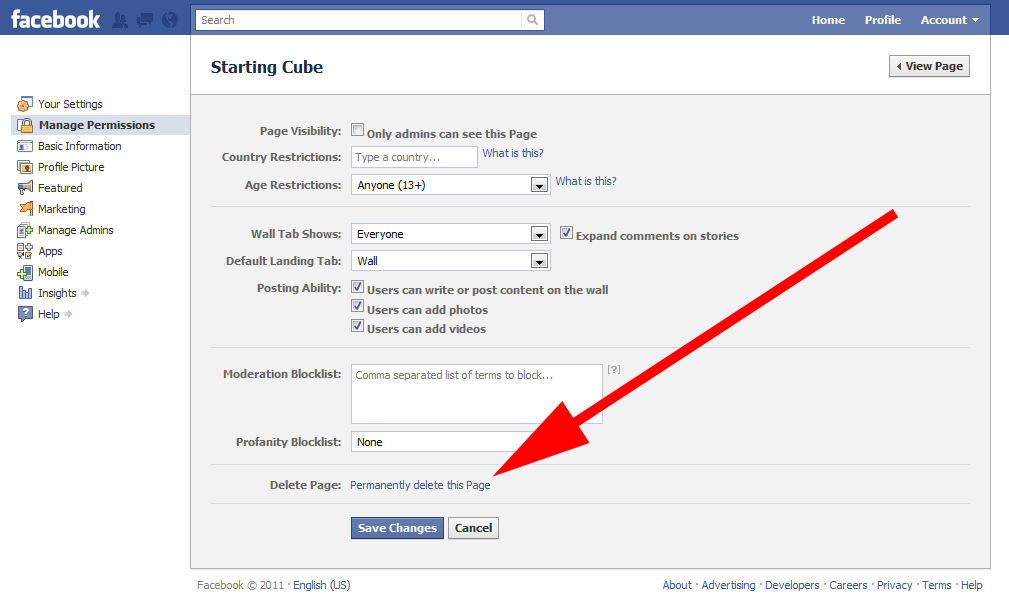The width and height of the screenshot is (1009, 605).
Task: Enable Only admins can see this Page
Action: point(358,131)
